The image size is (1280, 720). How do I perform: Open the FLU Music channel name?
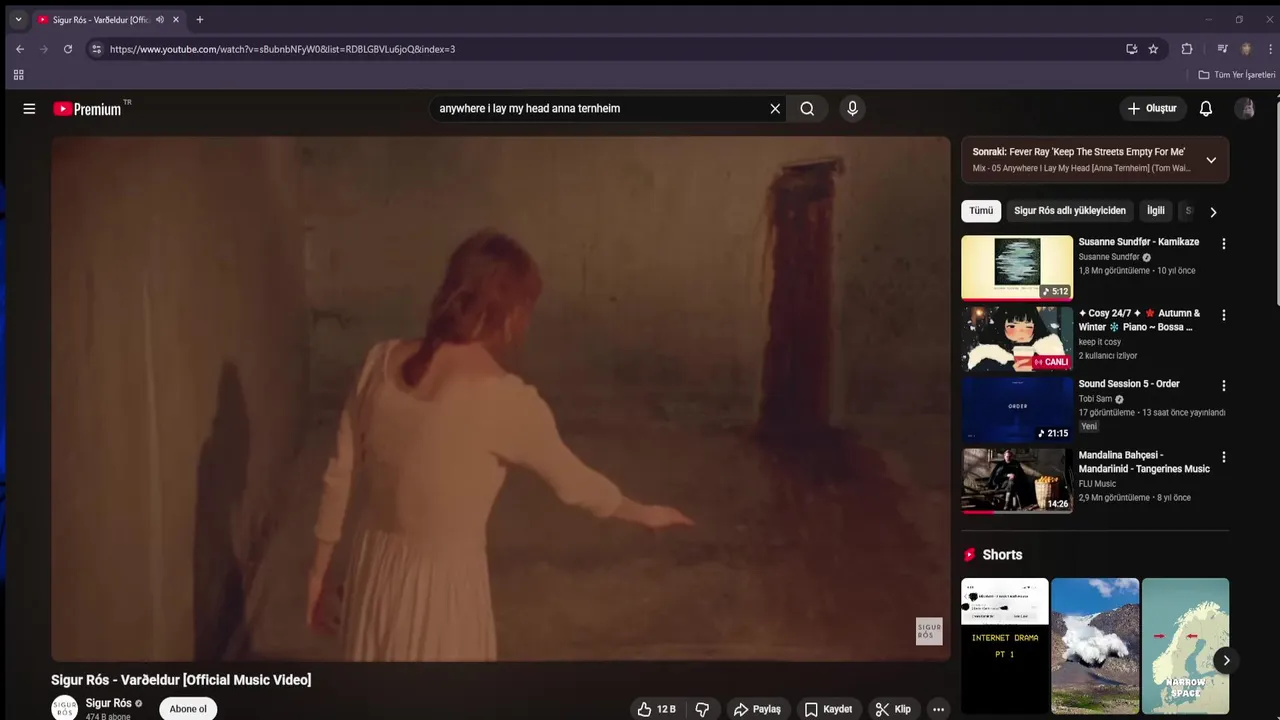(1097, 484)
